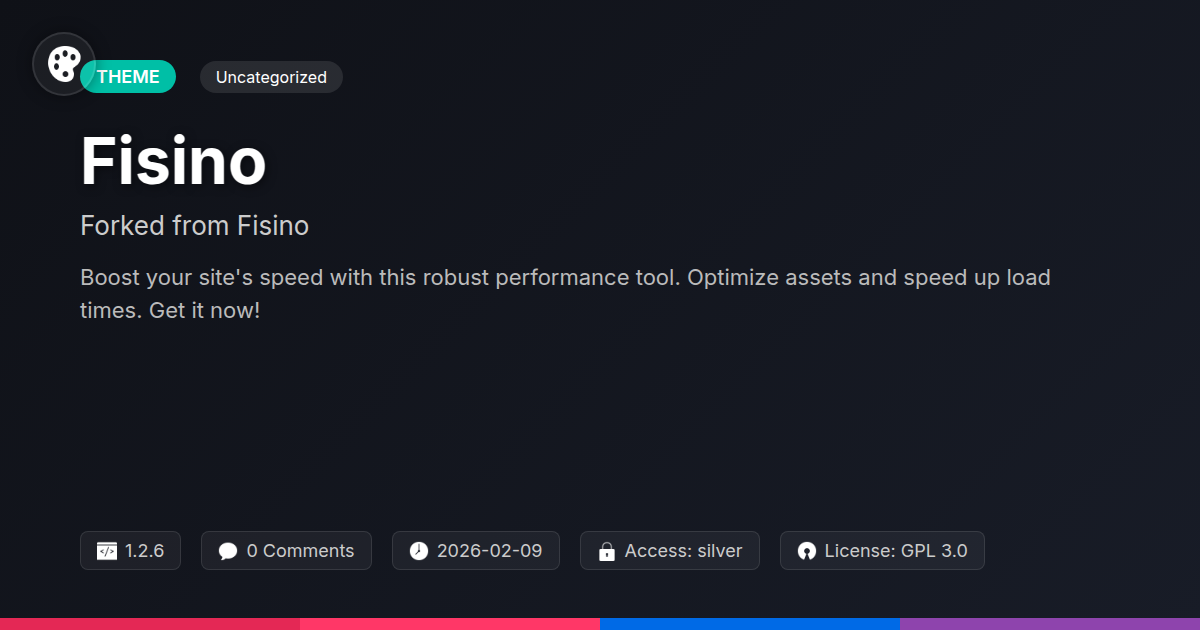Click the pink color bar segment
The height and width of the screenshot is (630, 1200).
point(450,623)
